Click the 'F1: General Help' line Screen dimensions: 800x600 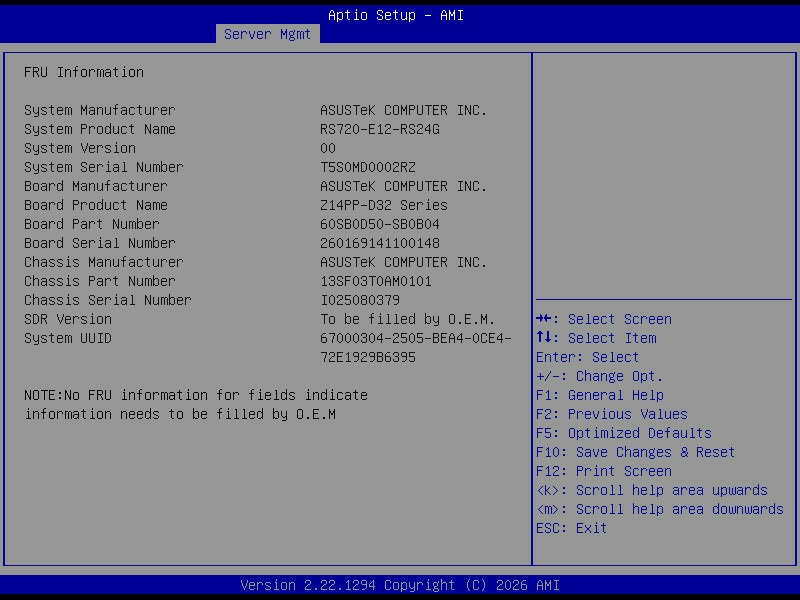(x=599, y=395)
